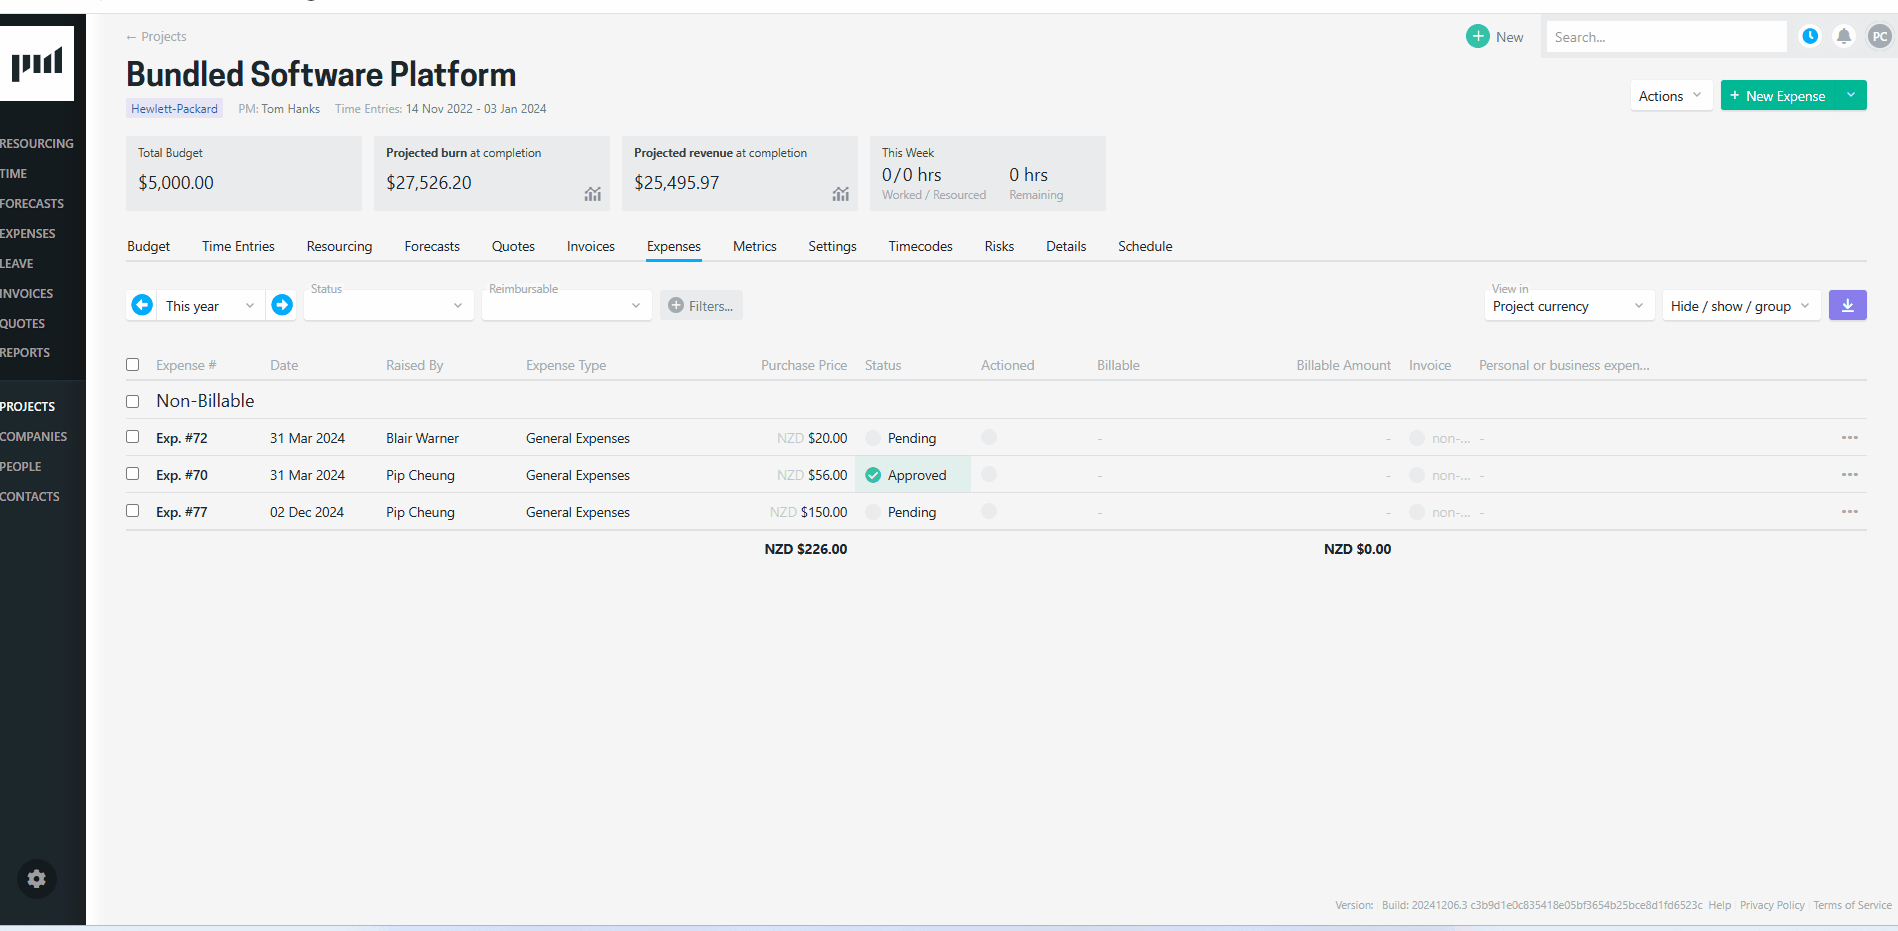1898x931 pixels.
Task: Open the Status filter dropdown
Action: (x=388, y=305)
